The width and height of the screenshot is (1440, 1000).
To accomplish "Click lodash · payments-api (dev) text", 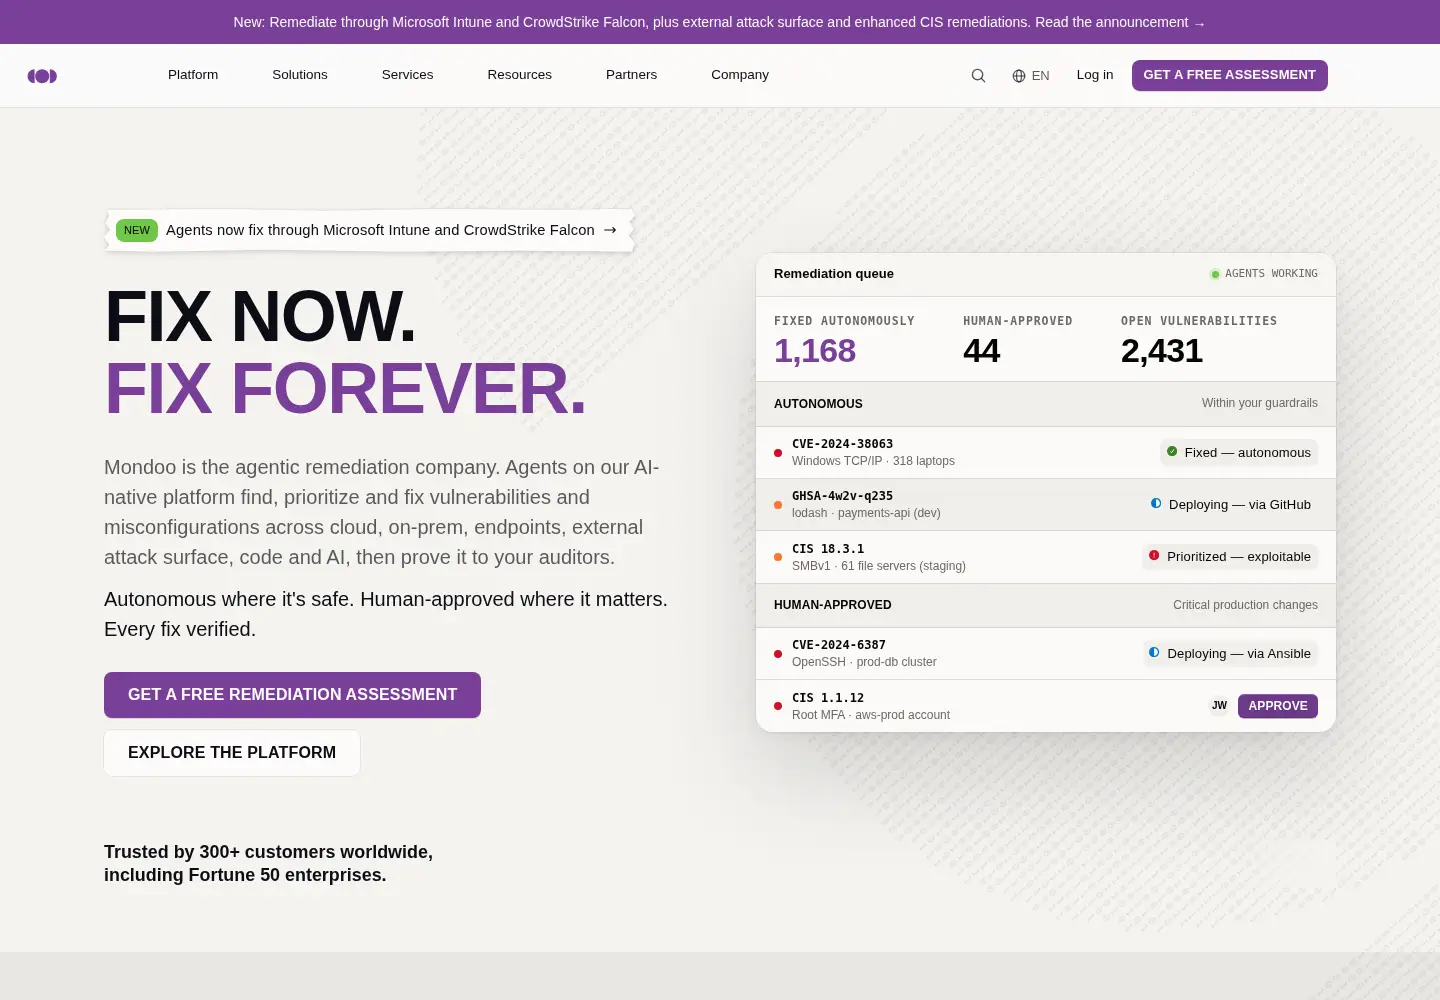I will pyautogui.click(x=866, y=513).
